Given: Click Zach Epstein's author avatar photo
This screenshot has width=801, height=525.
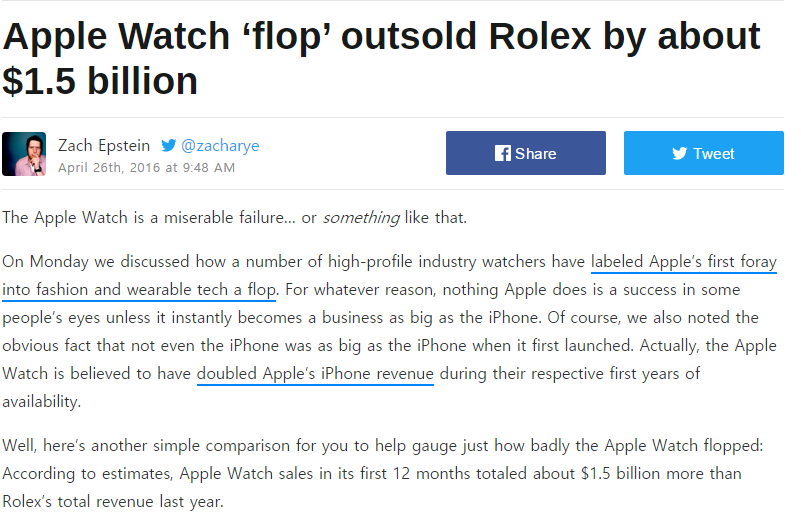Looking at the screenshot, I should click(24, 154).
